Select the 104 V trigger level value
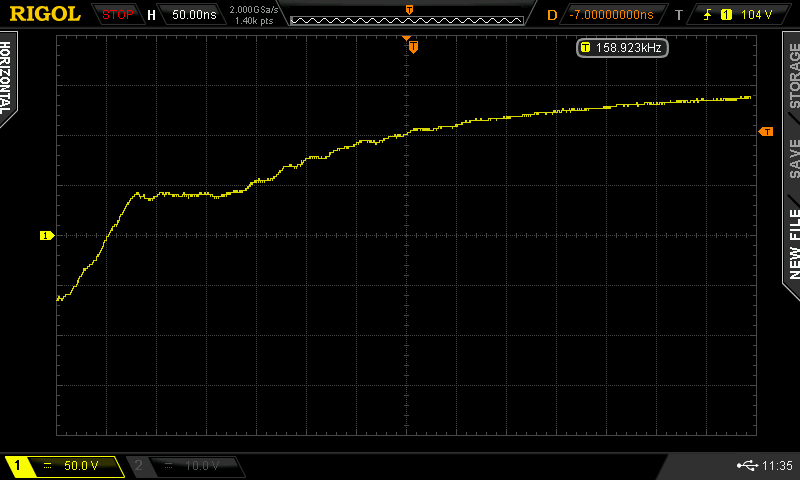 tap(758, 15)
